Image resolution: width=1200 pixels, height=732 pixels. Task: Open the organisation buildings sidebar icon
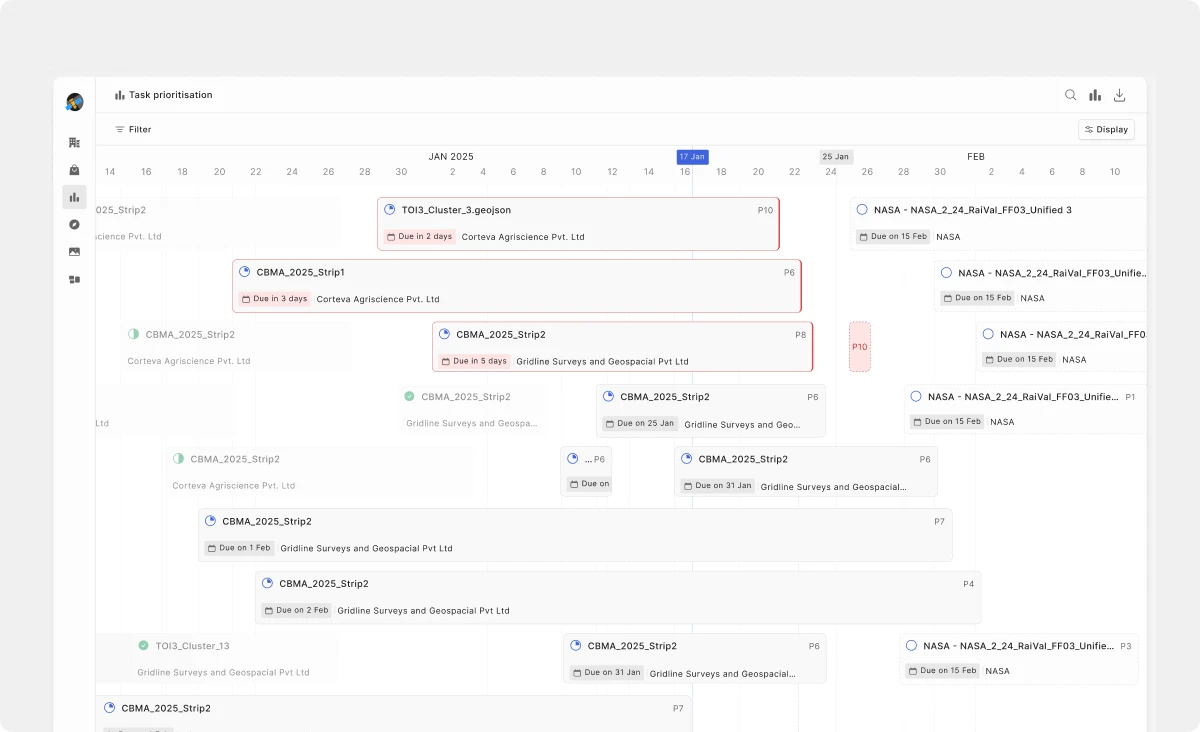(x=74, y=143)
